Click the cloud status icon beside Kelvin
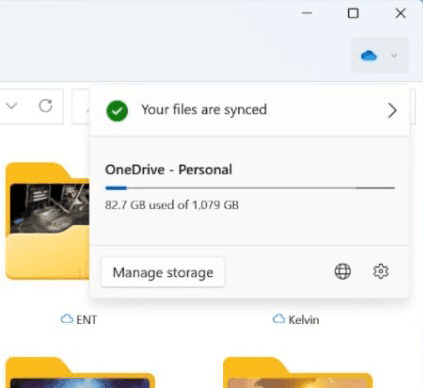The height and width of the screenshot is (388, 423). [x=279, y=319]
